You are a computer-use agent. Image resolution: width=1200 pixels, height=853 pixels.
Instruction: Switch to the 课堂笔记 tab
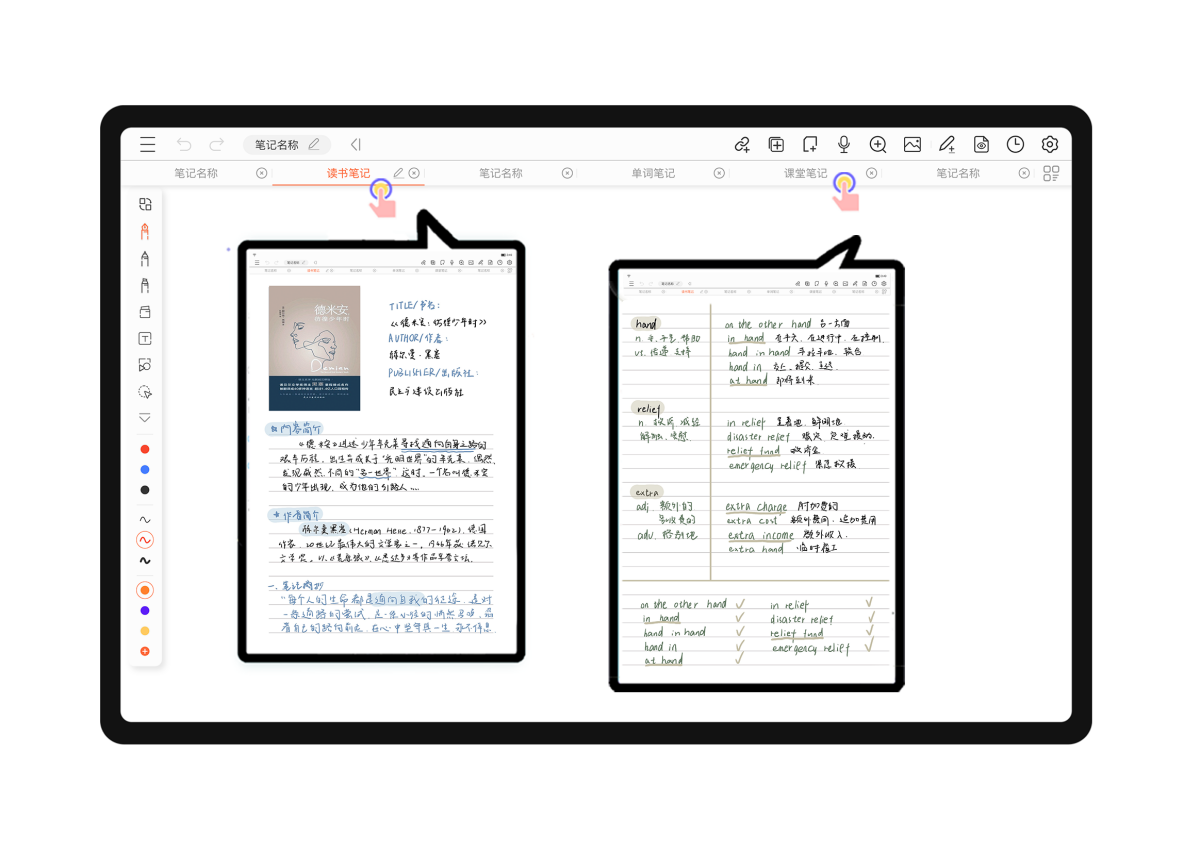pos(805,174)
